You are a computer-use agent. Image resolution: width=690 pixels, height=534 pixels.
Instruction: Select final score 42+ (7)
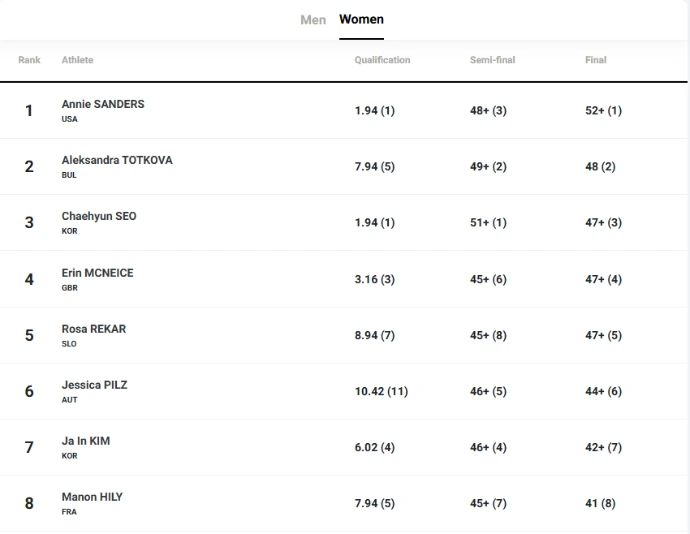pos(603,447)
